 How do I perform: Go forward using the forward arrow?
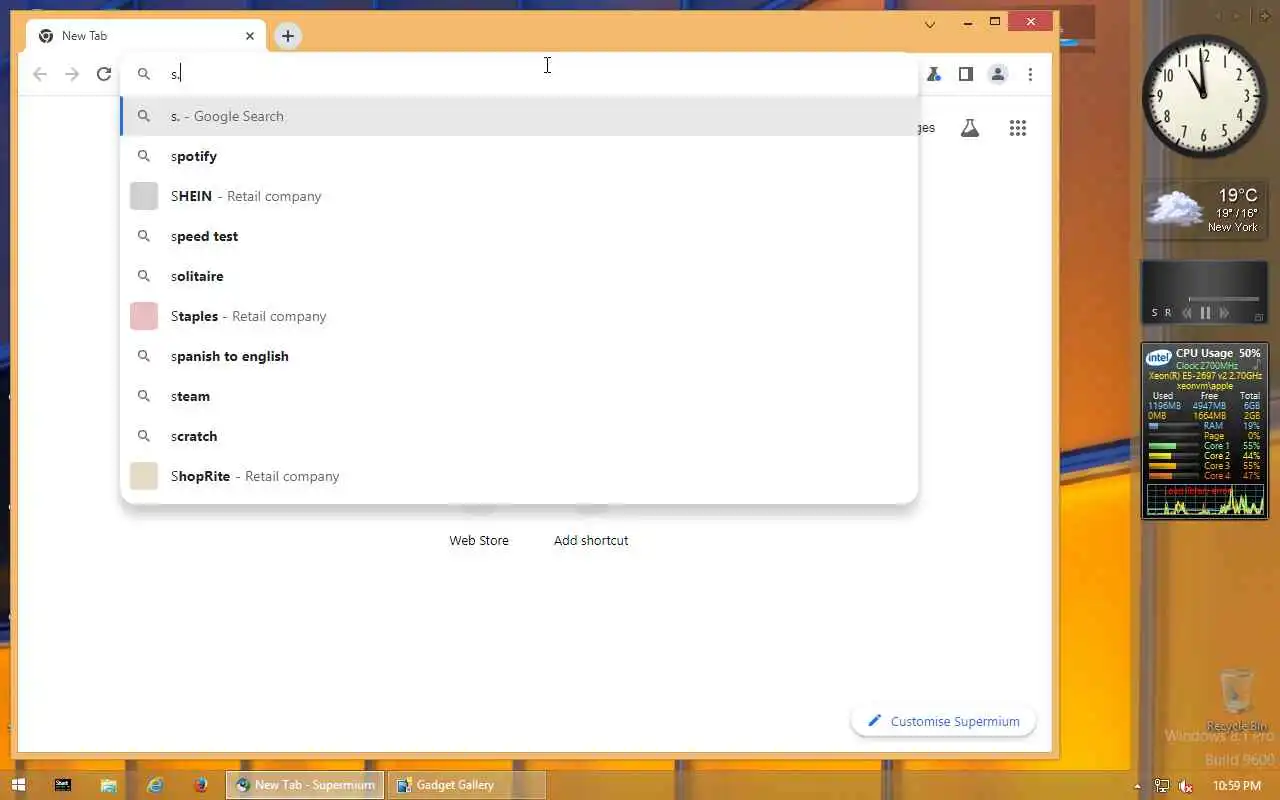(x=72, y=74)
